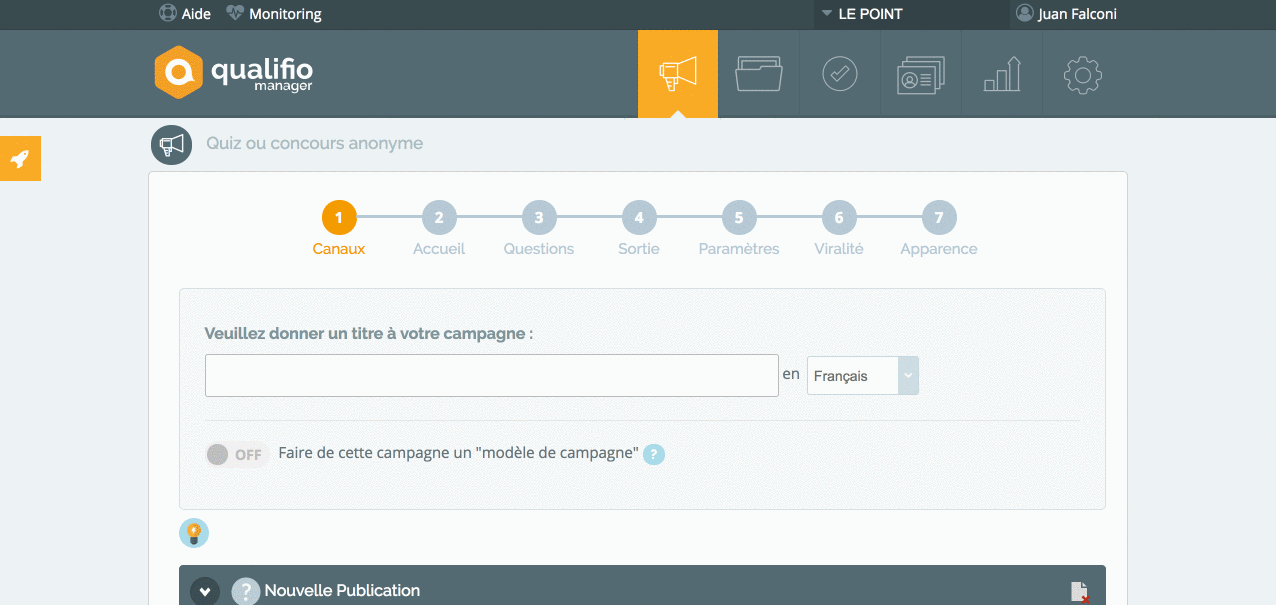Screen dimensions: 1276x605
Task: Go to step 3 Questions
Action: click(539, 229)
